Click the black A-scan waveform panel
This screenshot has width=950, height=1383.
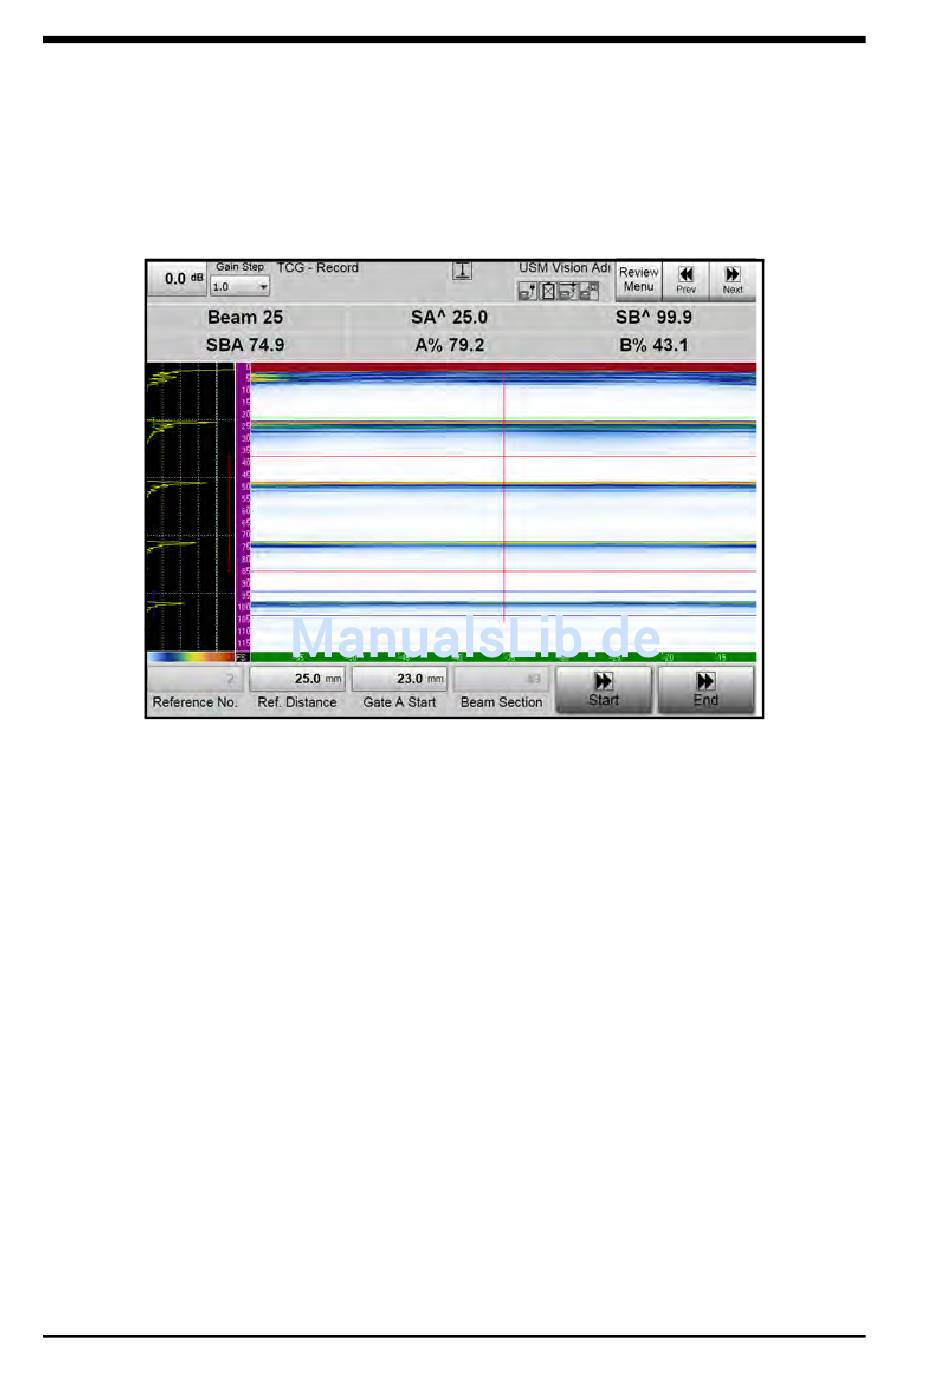pos(191,507)
